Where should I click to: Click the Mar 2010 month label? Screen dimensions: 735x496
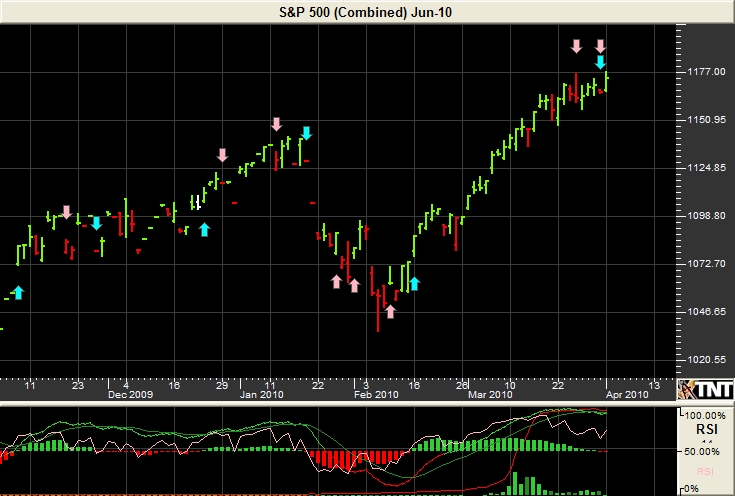pos(490,394)
